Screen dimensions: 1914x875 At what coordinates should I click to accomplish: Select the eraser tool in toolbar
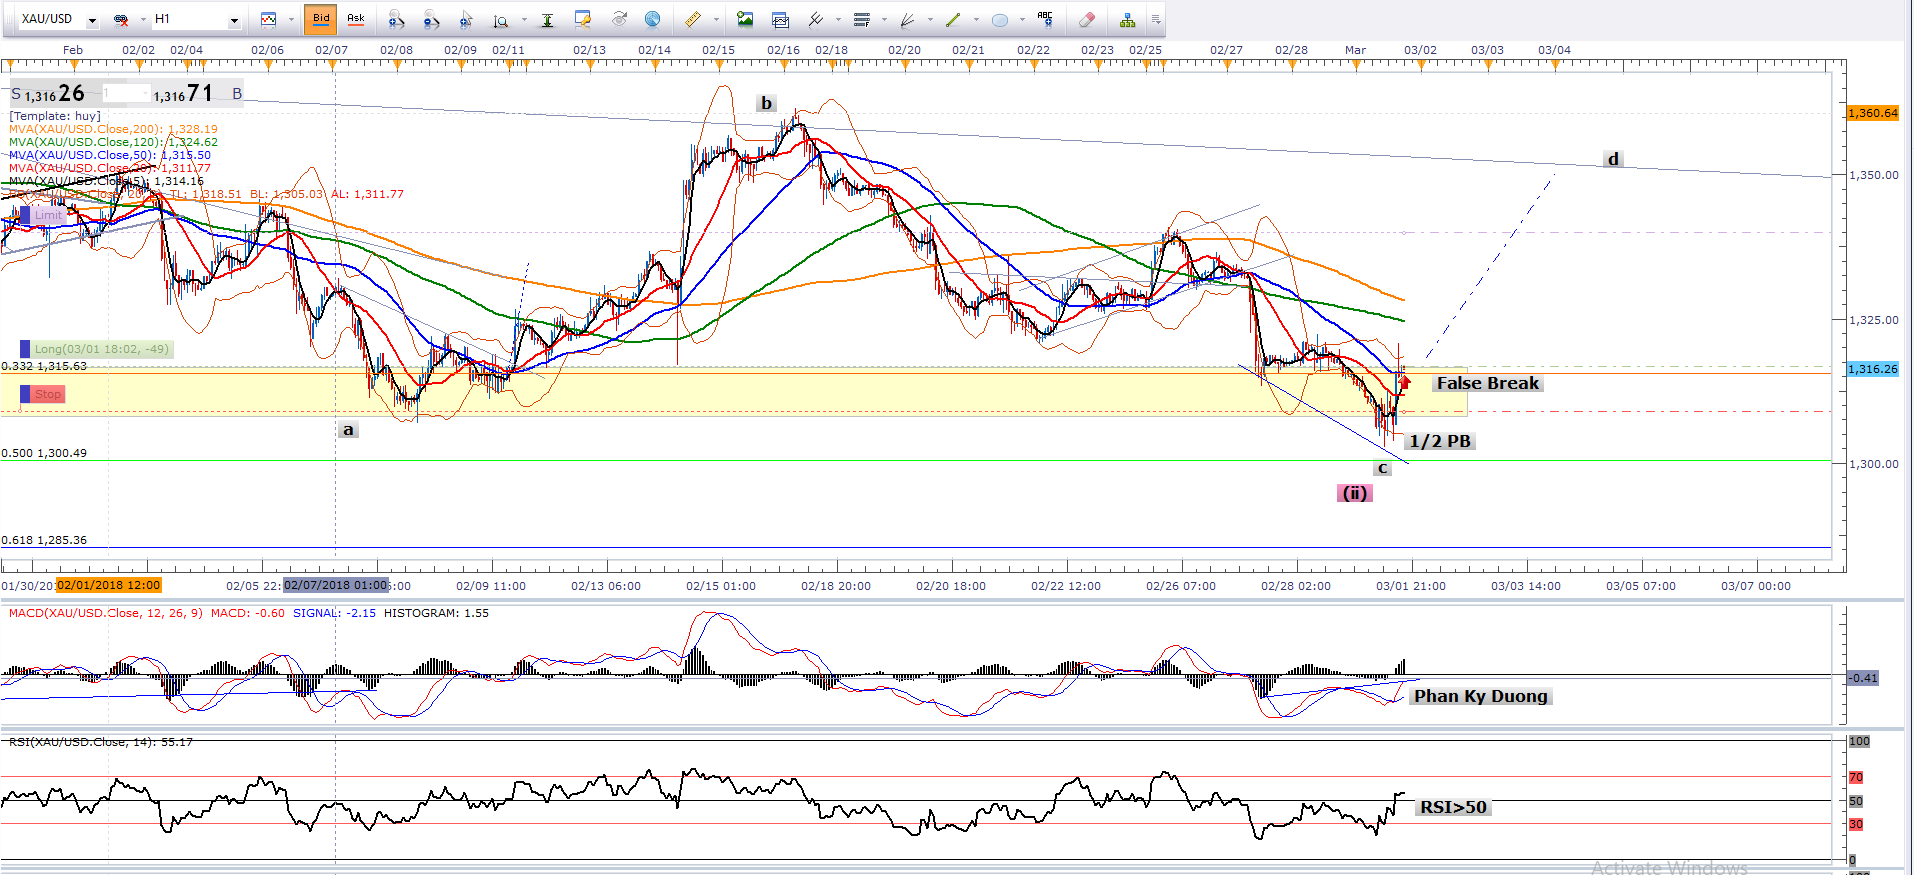coord(1087,19)
